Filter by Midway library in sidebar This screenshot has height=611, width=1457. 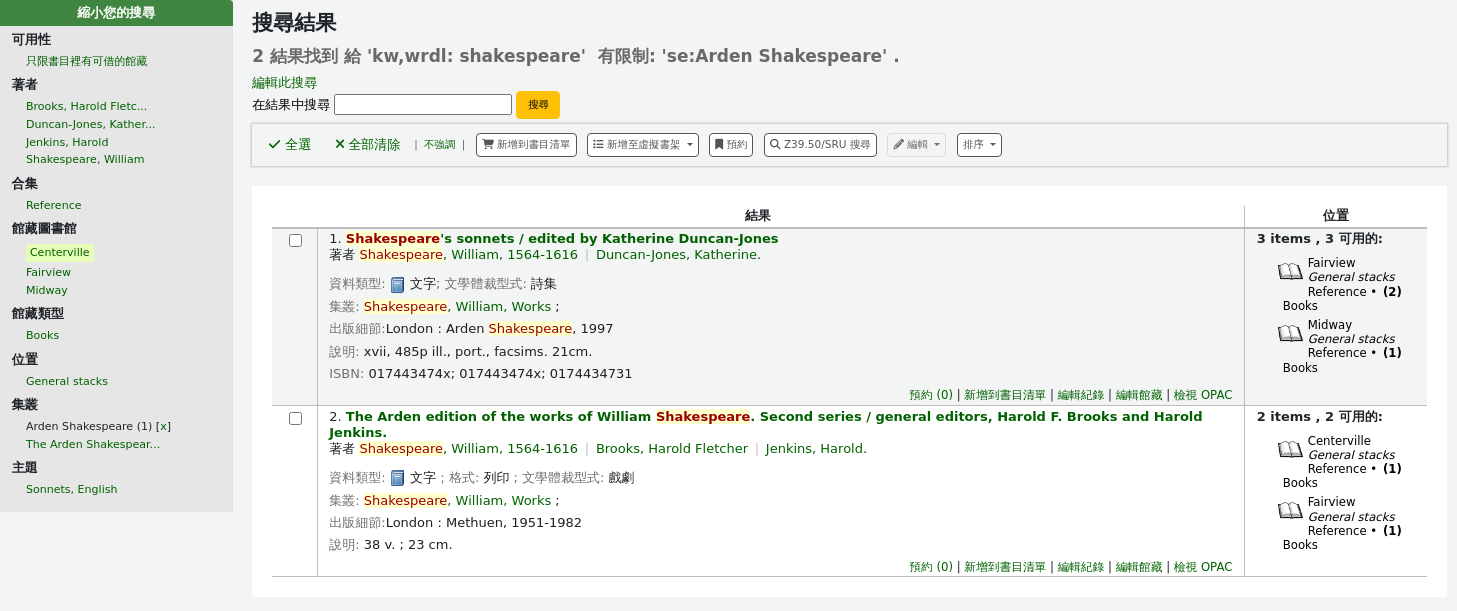pyautogui.click(x=47, y=290)
